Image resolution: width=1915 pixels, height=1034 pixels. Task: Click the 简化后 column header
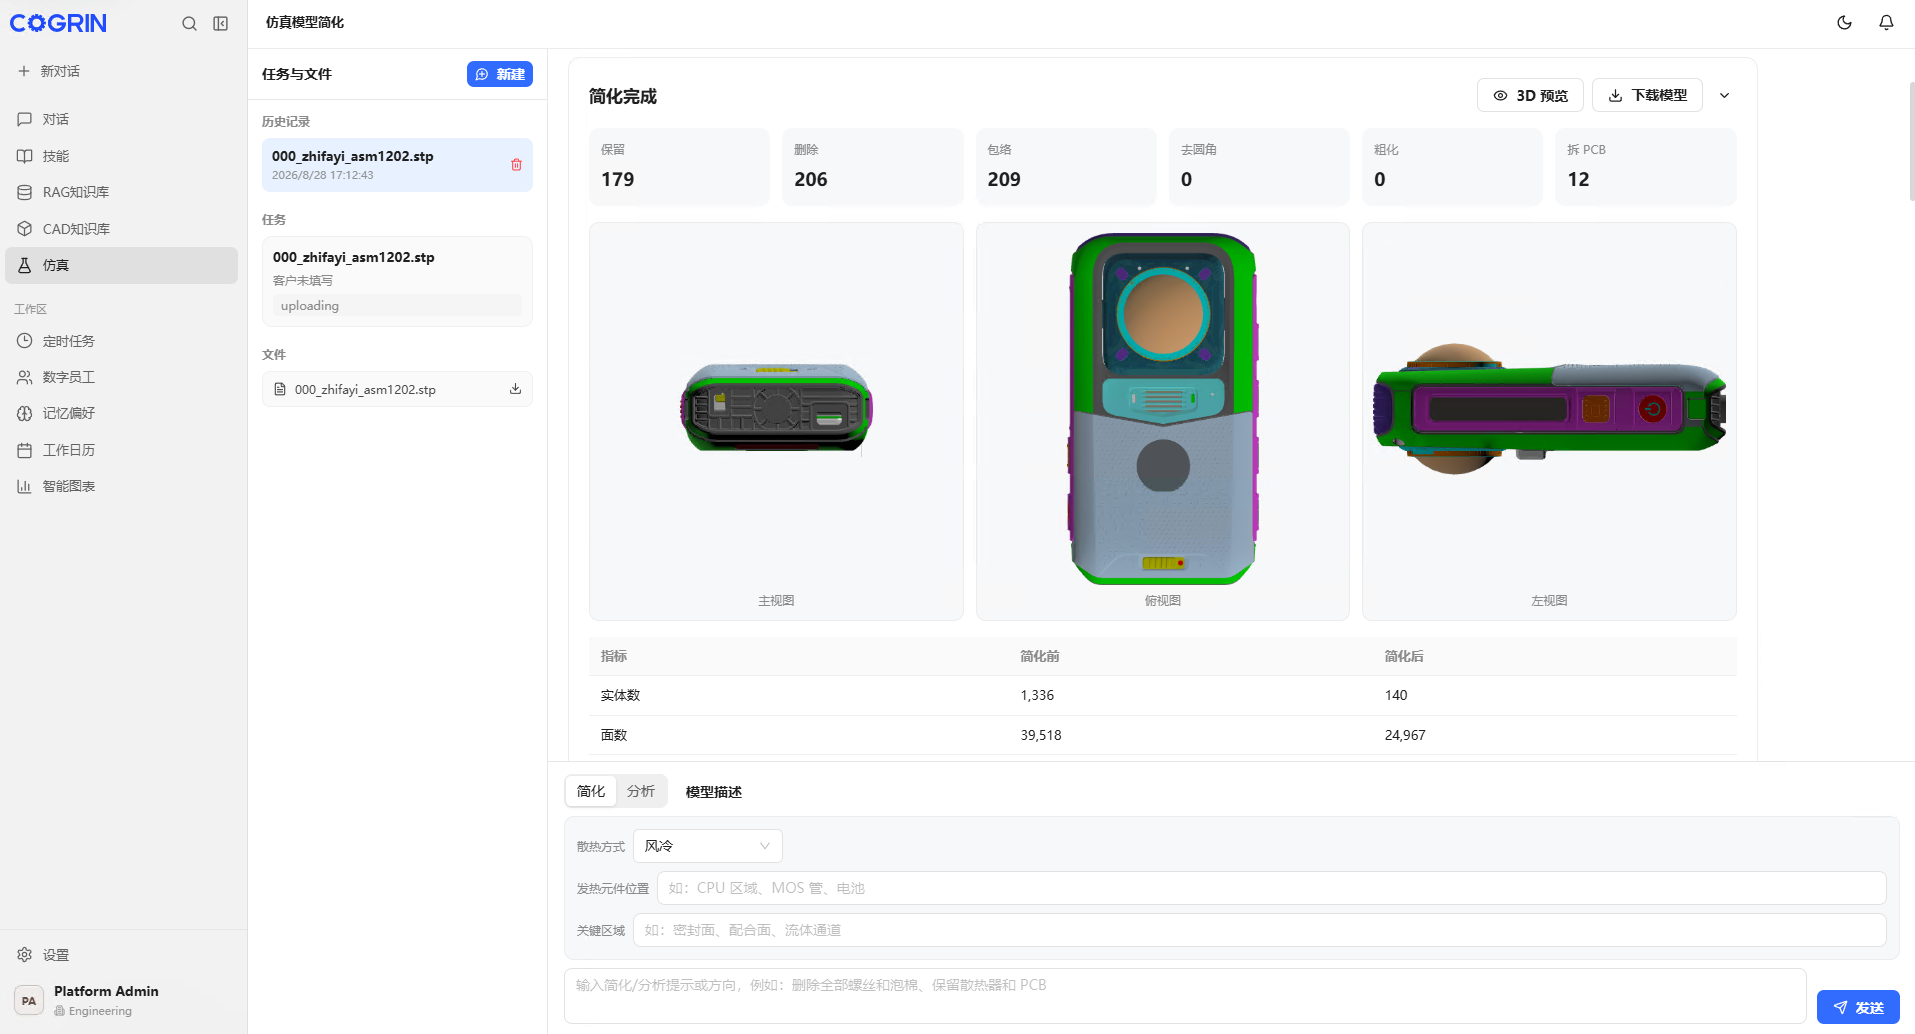[x=1404, y=656]
